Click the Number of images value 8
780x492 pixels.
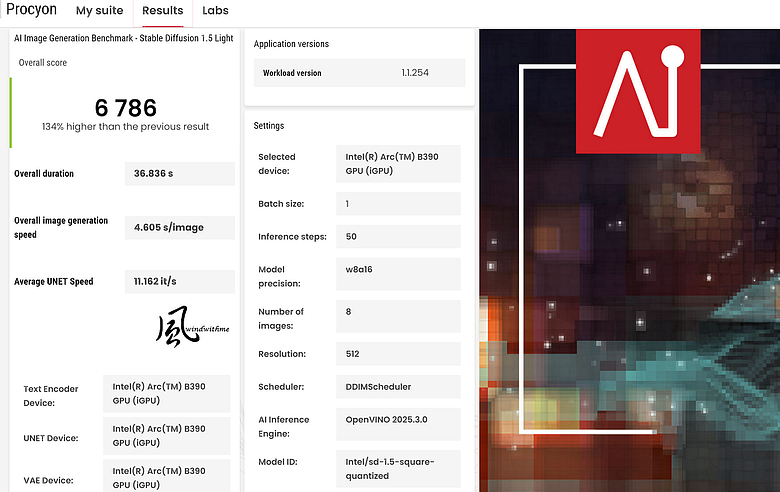click(398, 316)
